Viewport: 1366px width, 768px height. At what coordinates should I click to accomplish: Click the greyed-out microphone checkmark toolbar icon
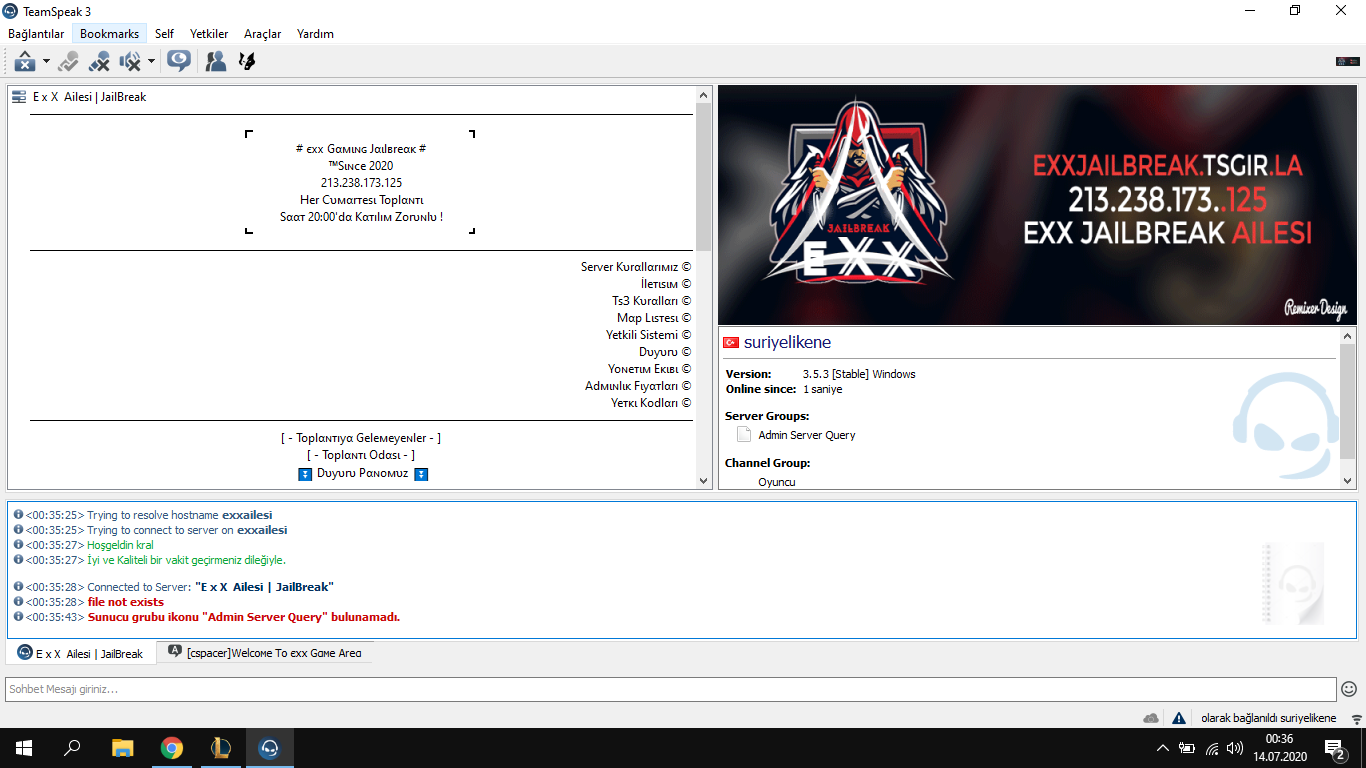(68, 62)
